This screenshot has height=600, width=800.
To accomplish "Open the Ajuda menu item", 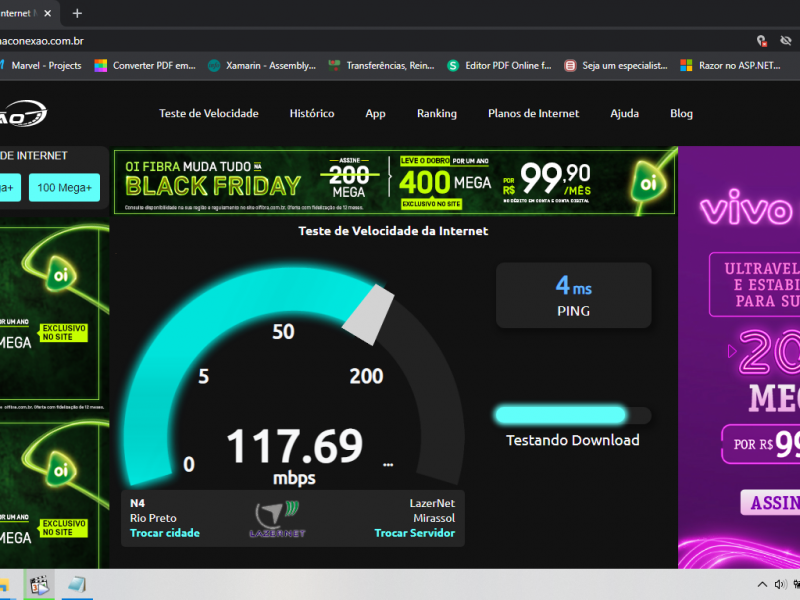I will pos(624,113).
